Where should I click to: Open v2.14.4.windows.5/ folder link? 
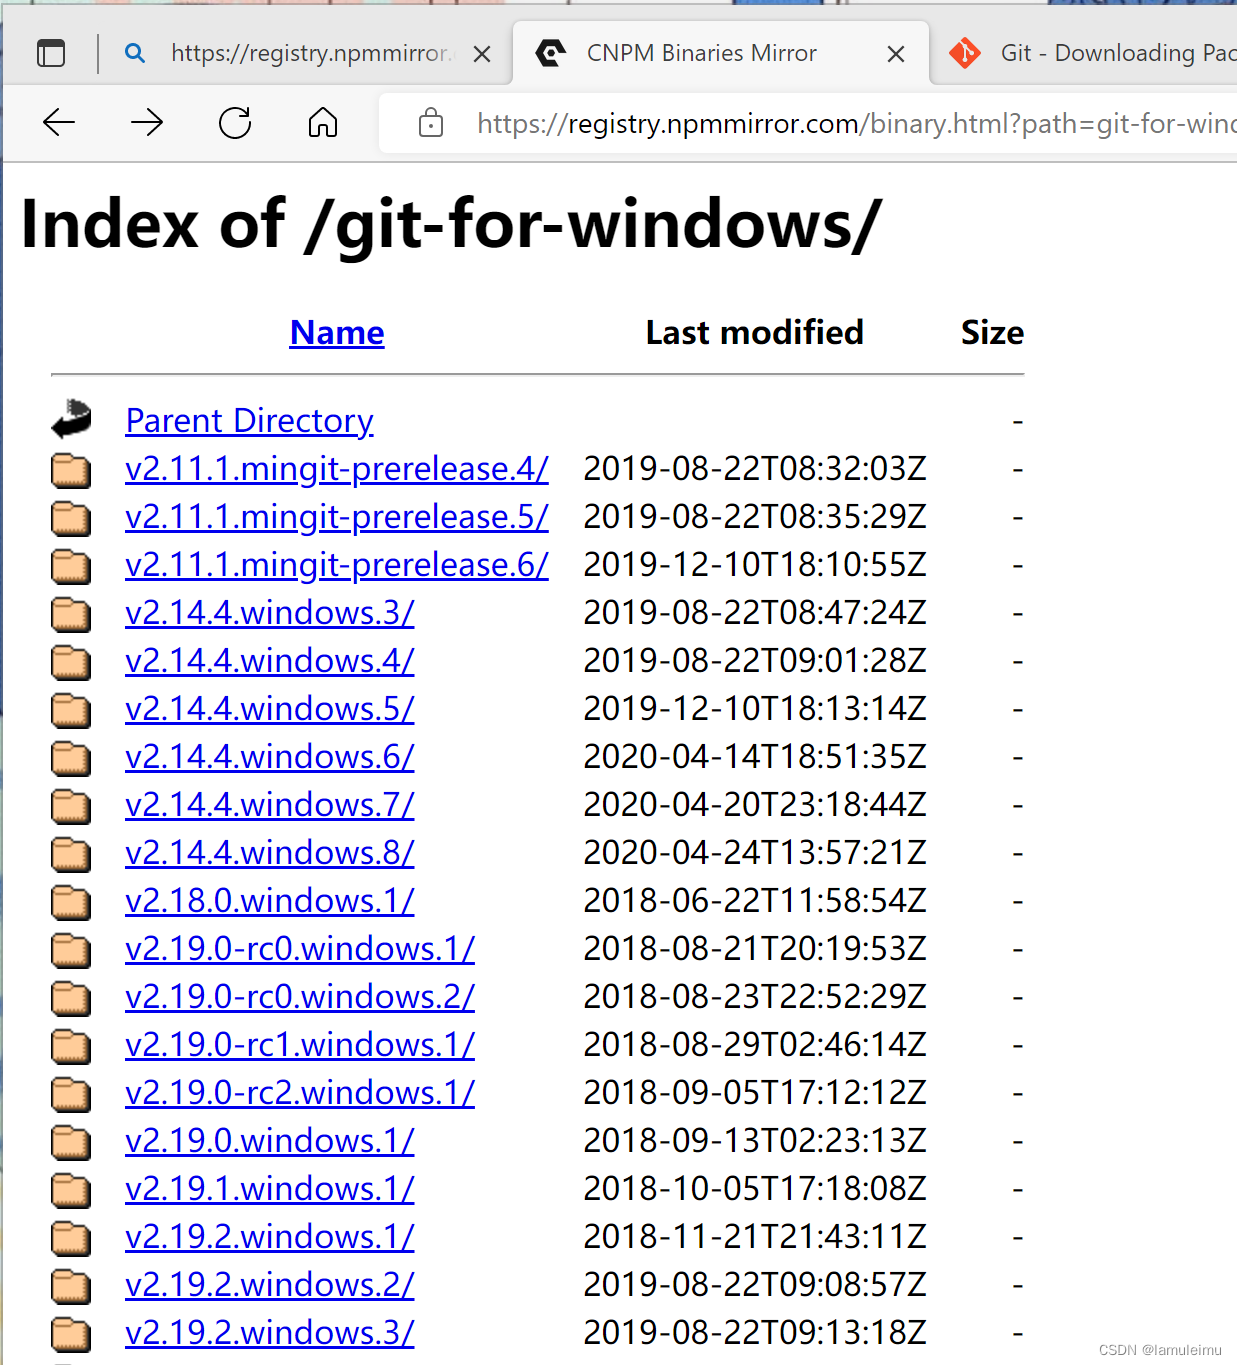(x=270, y=709)
